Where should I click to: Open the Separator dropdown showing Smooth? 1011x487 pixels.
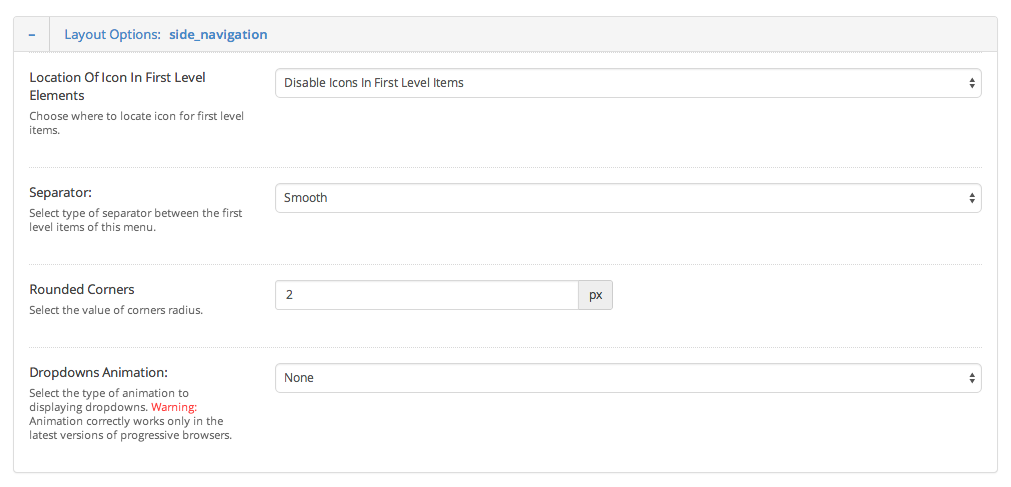(620, 198)
